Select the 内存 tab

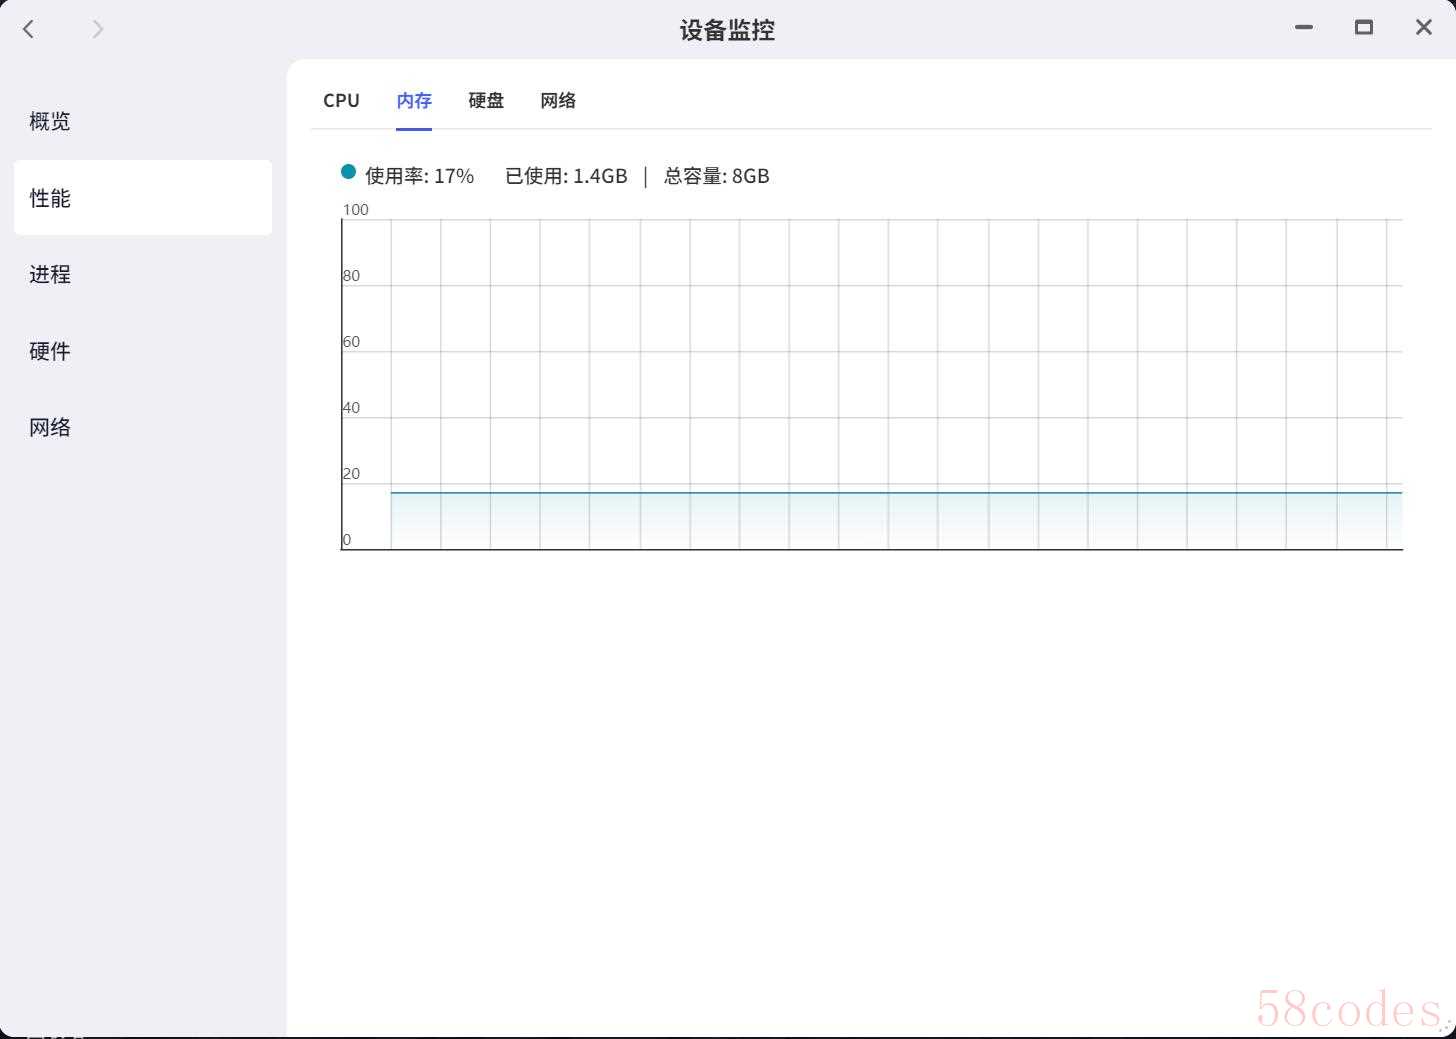(414, 101)
